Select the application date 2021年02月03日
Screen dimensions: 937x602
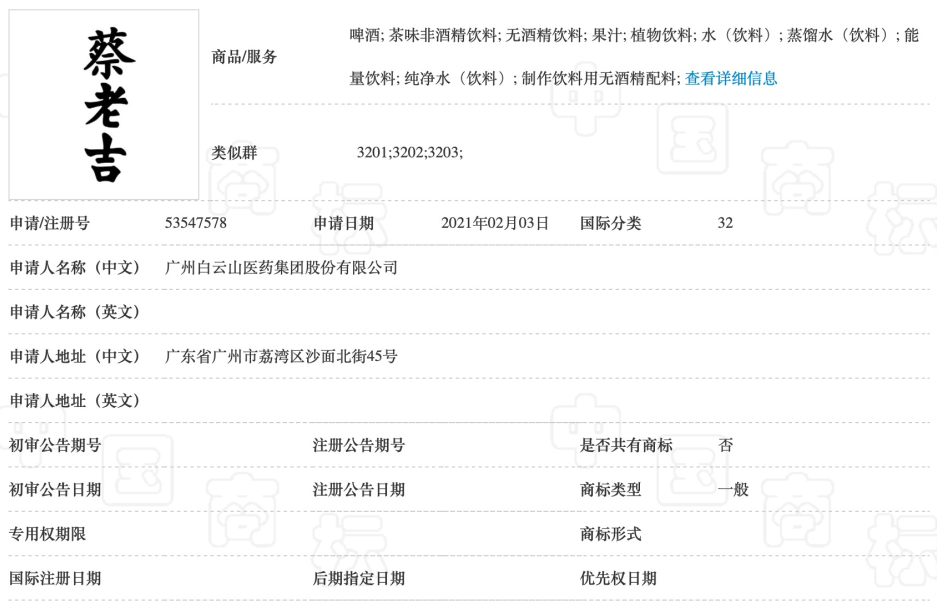point(495,223)
